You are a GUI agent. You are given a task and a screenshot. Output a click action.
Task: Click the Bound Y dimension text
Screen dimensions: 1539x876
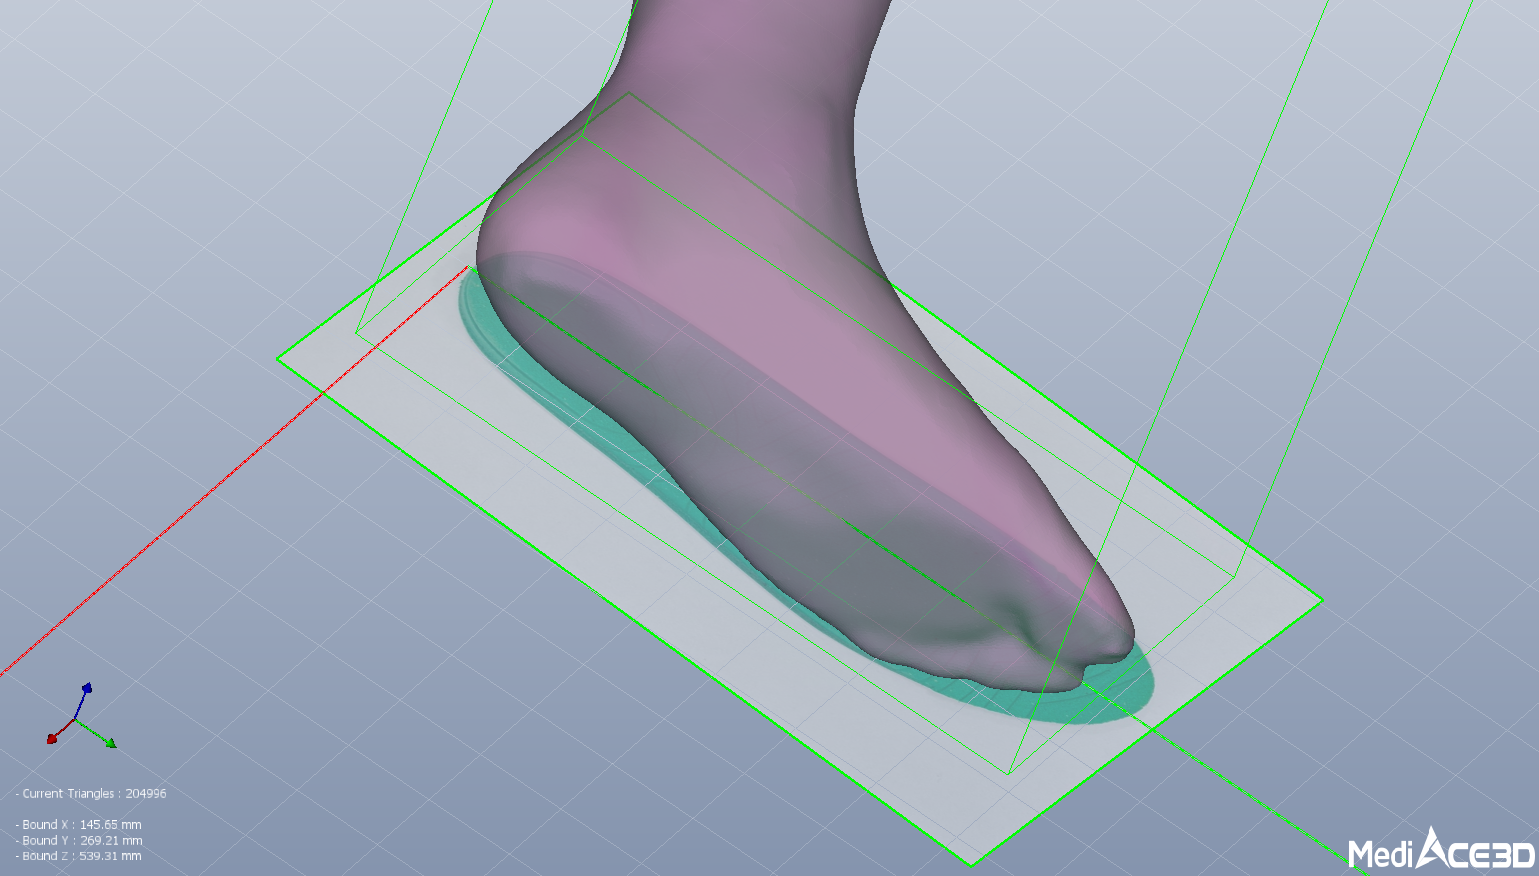tap(82, 841)
